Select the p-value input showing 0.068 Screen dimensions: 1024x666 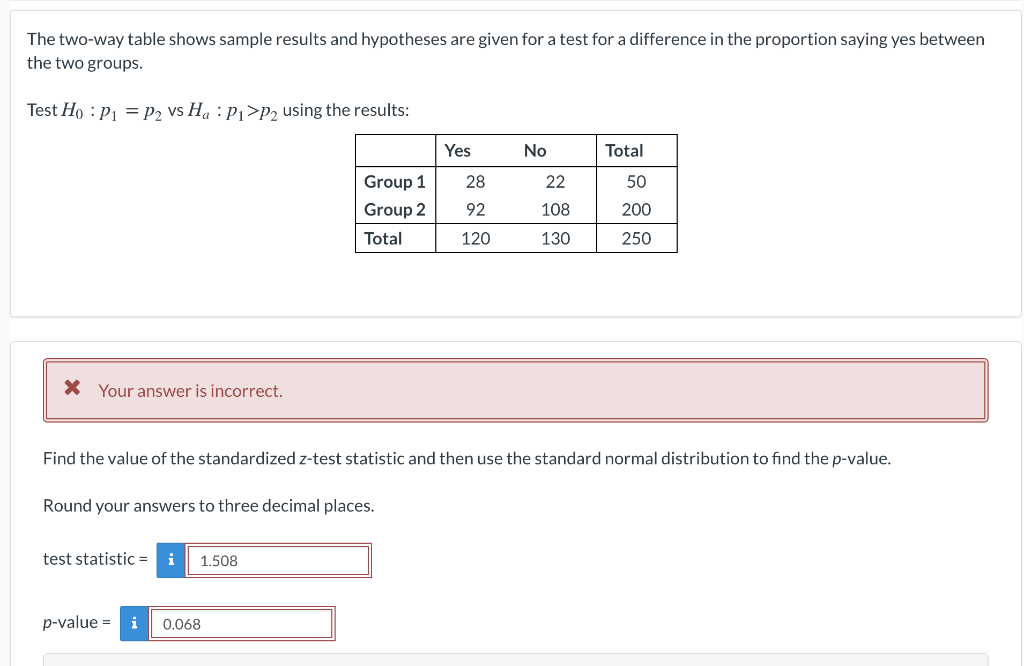pos(242,623)
